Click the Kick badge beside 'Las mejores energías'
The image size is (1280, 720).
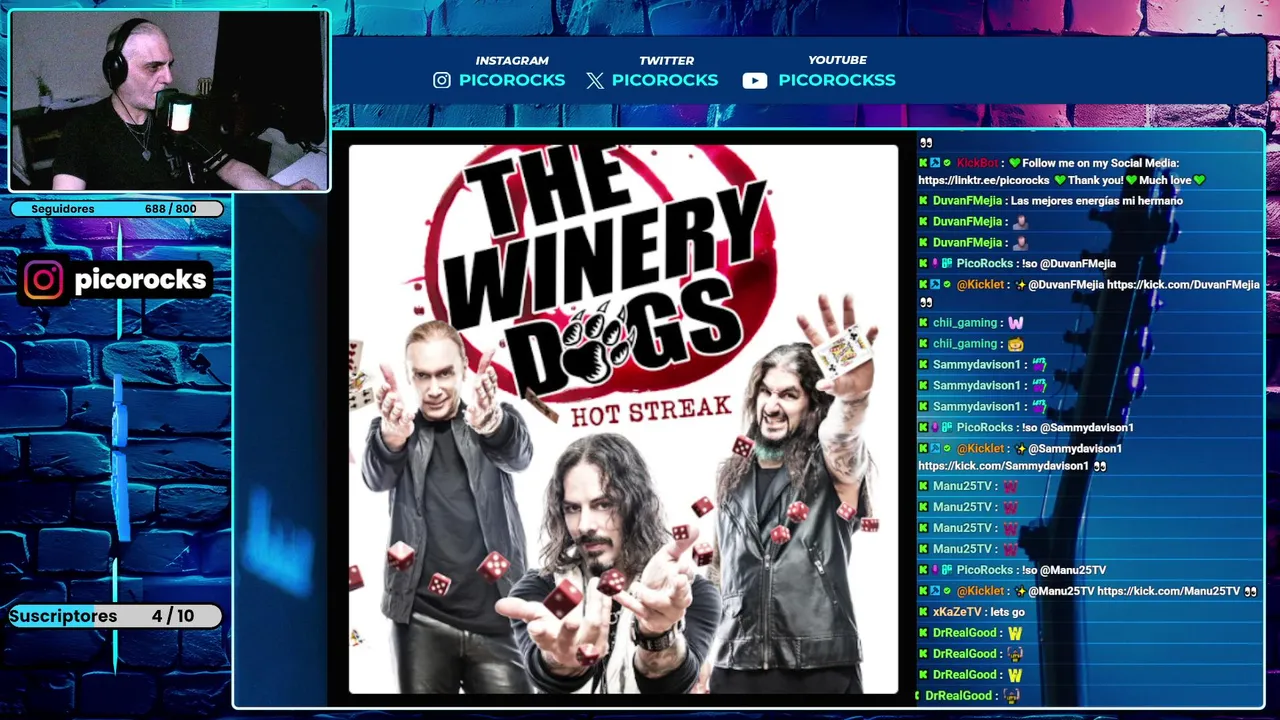click(923, 201)
